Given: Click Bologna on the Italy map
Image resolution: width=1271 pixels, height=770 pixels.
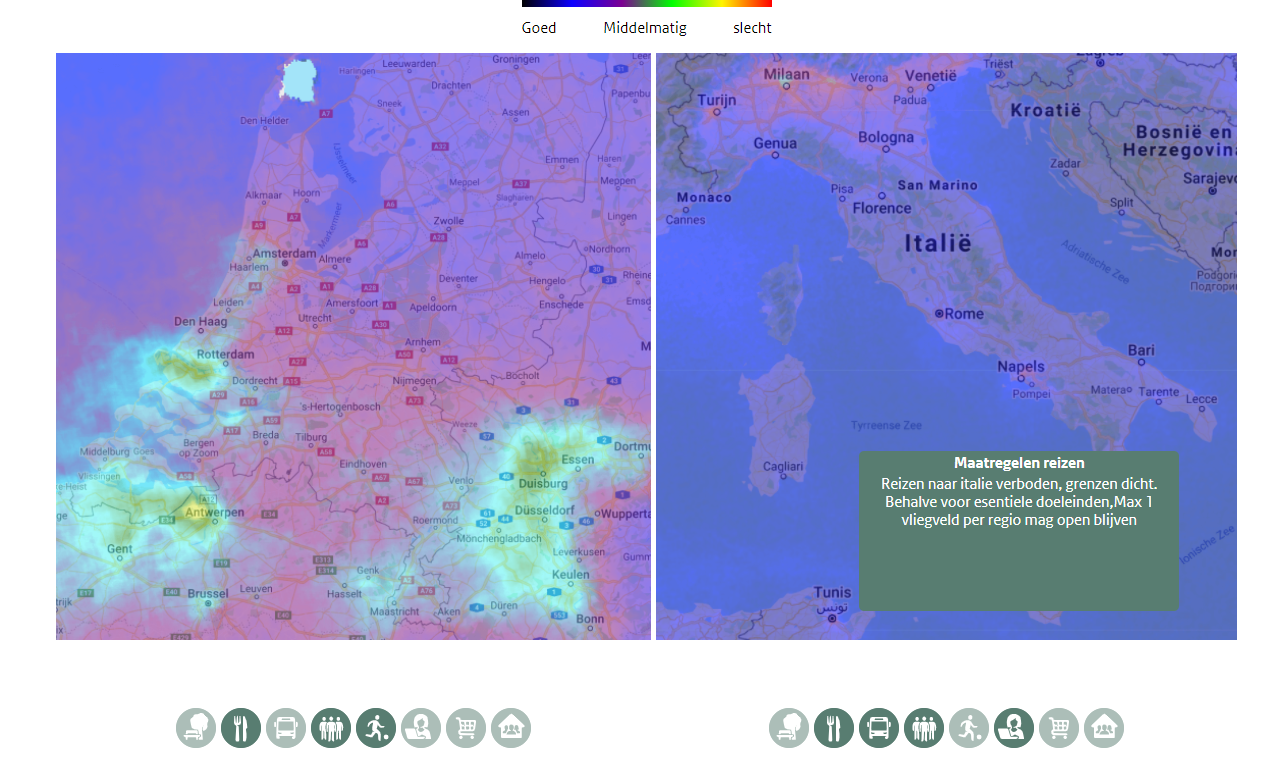Looking at the screenshot, I should click(x=886, y=137).
